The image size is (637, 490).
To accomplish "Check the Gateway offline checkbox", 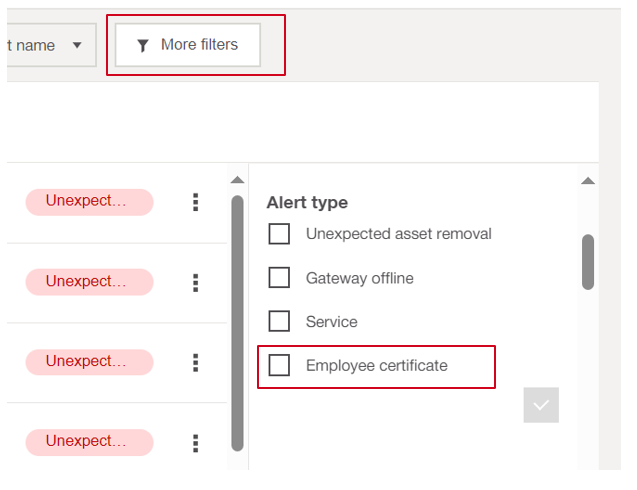I will click(279, 278).
